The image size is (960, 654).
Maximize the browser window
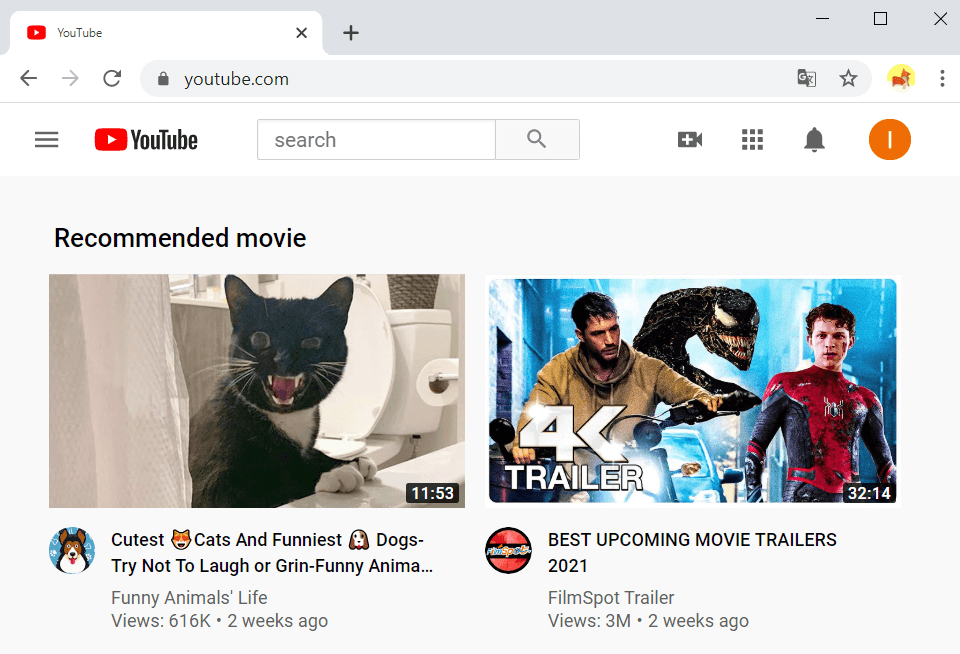[880, 18]
